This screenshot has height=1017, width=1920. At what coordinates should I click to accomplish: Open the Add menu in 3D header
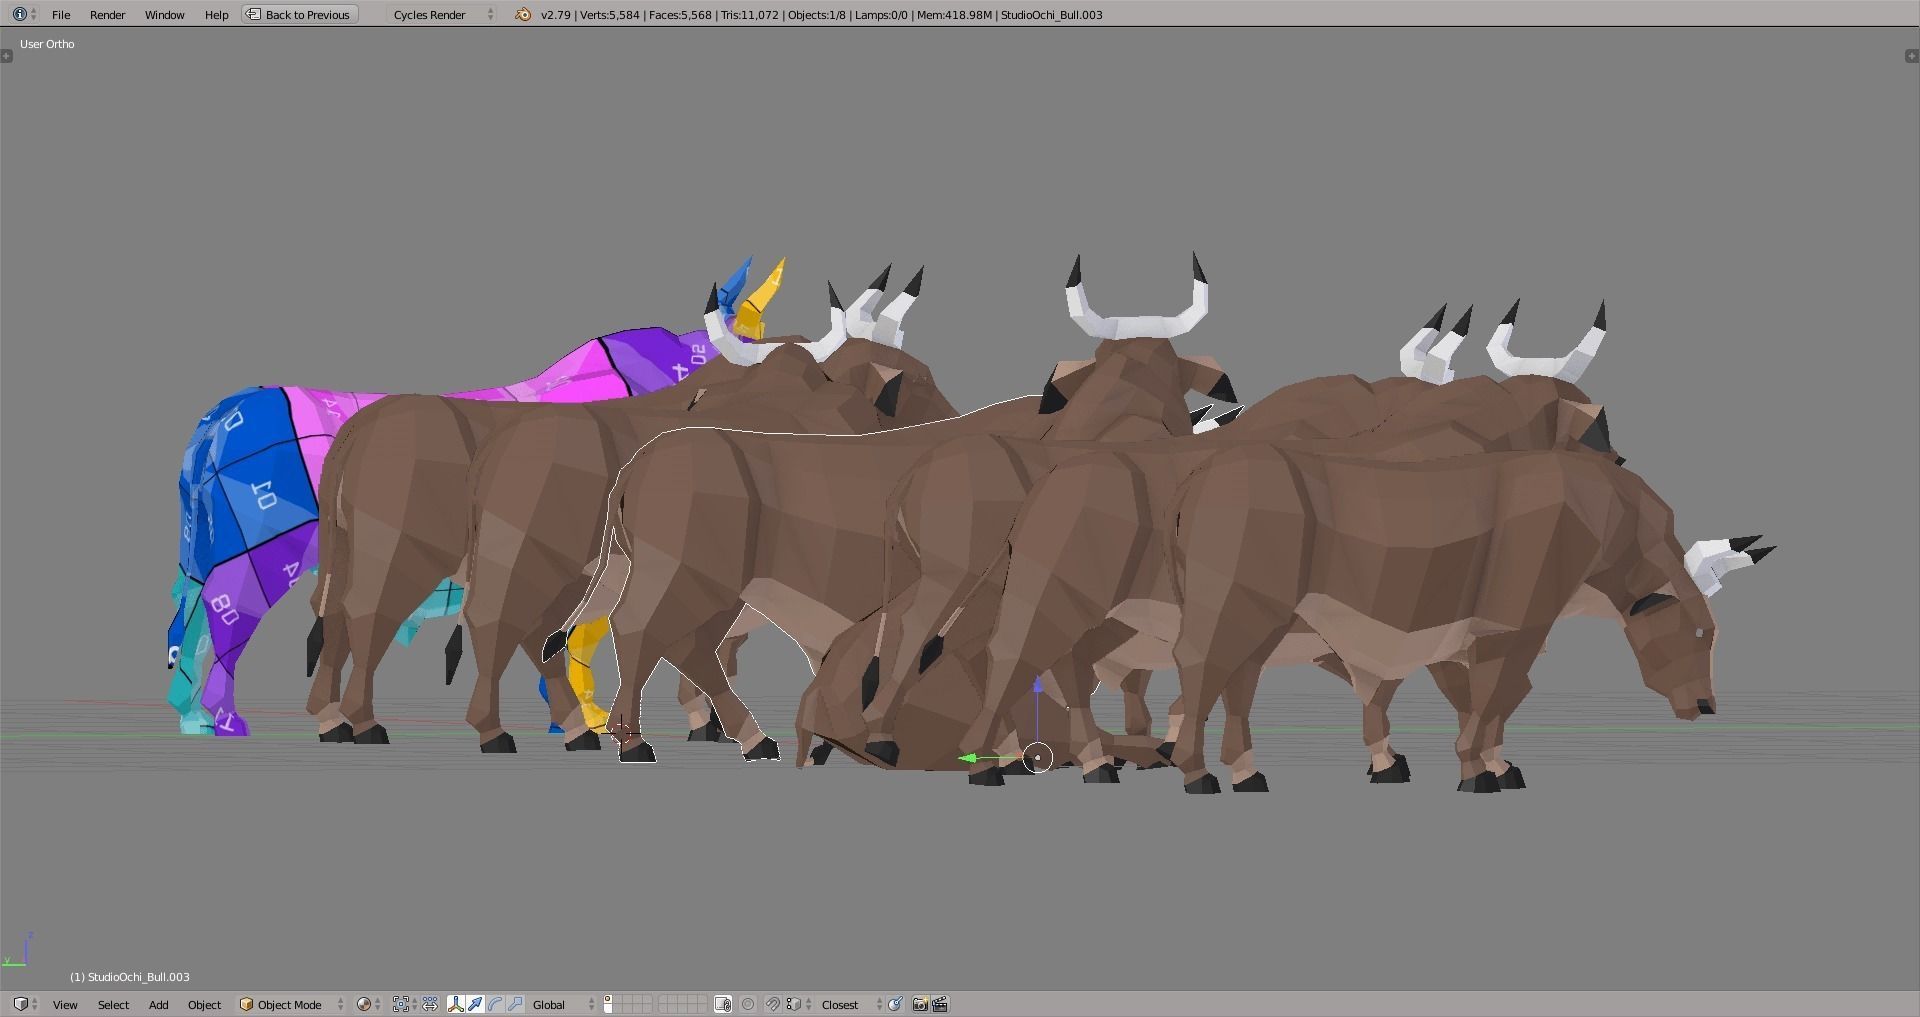tap(158, 1004)
